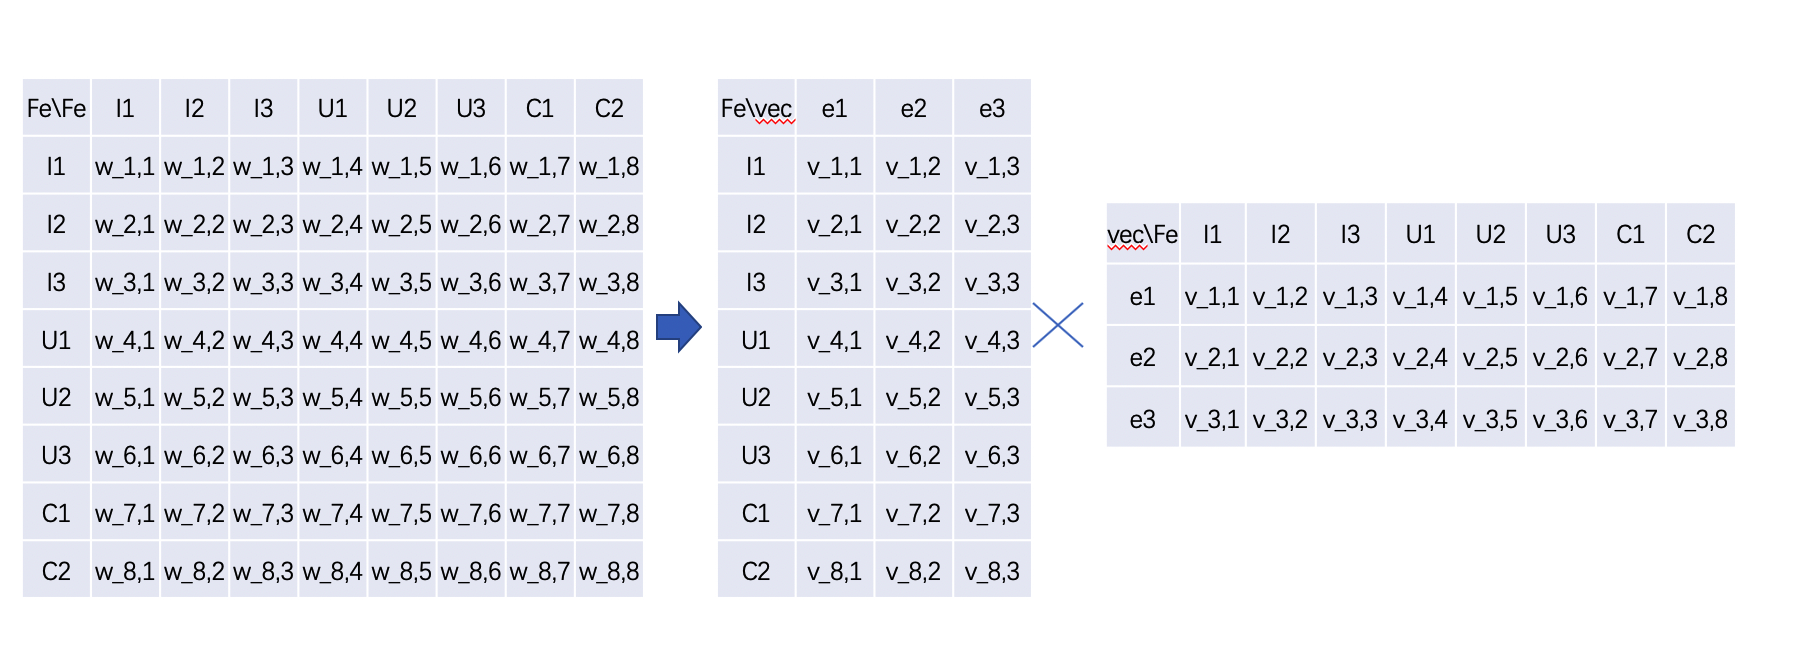This screenshot has height=666, width=1800.
Task: Click cell v_2,4 in the vec\Fe table
Action: tap(1420, 358)
